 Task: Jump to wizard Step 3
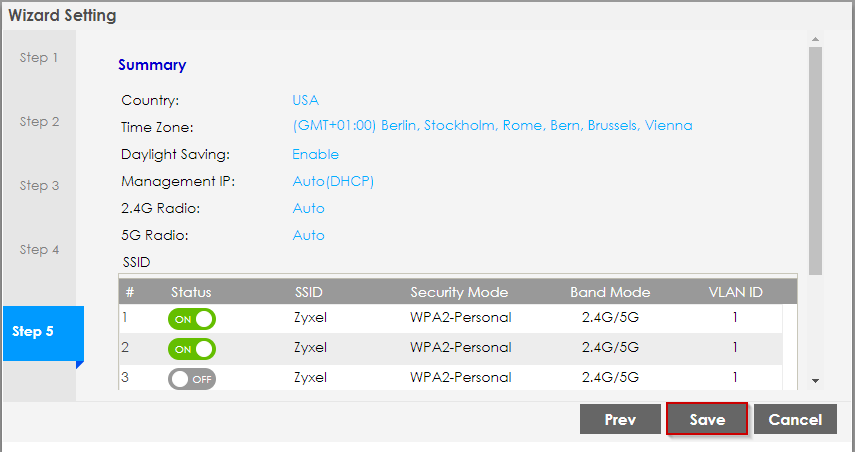click(39, 186)
